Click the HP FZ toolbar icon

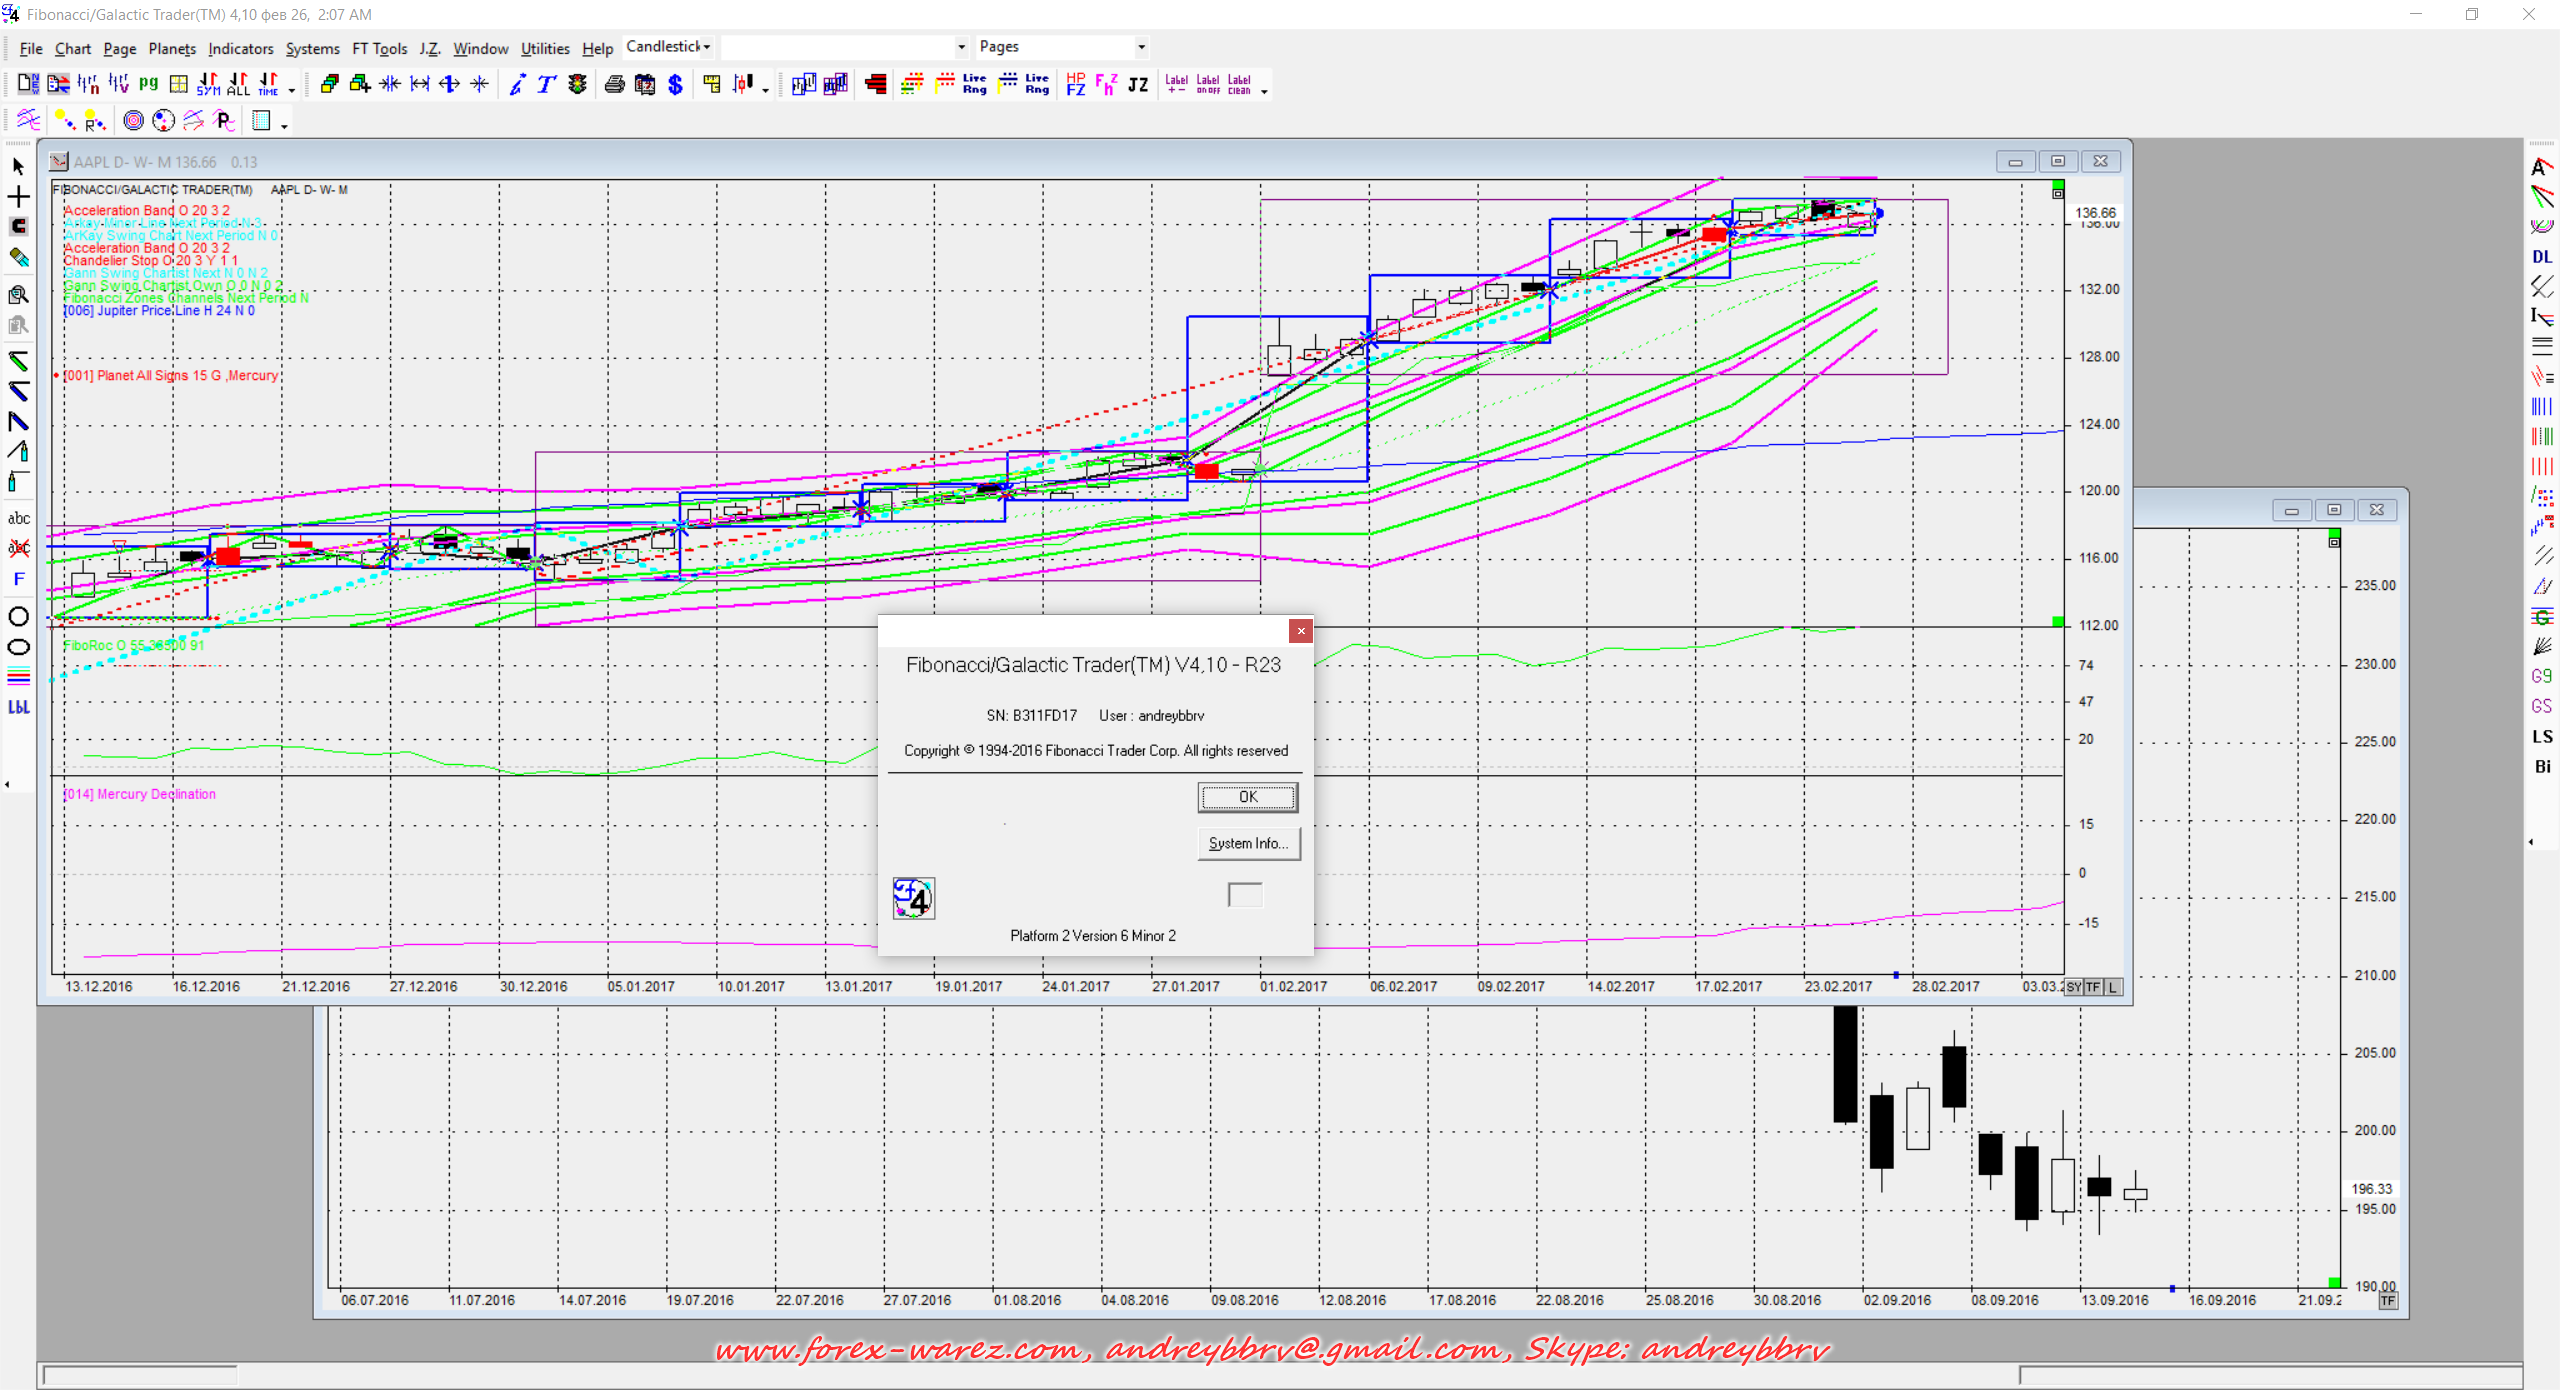point(1075,85)
